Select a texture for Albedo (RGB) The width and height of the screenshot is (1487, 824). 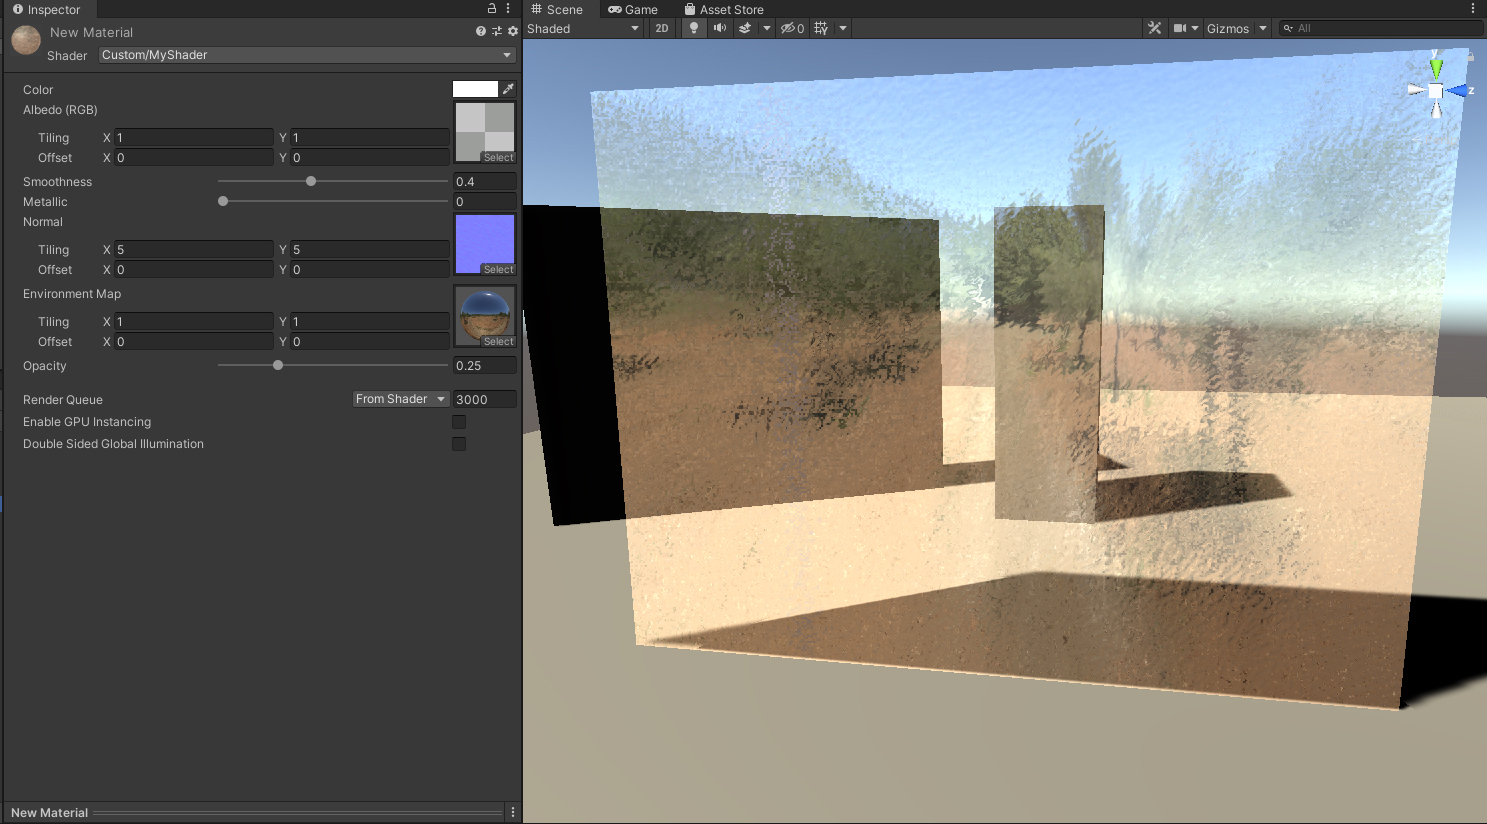pos(498,158)
